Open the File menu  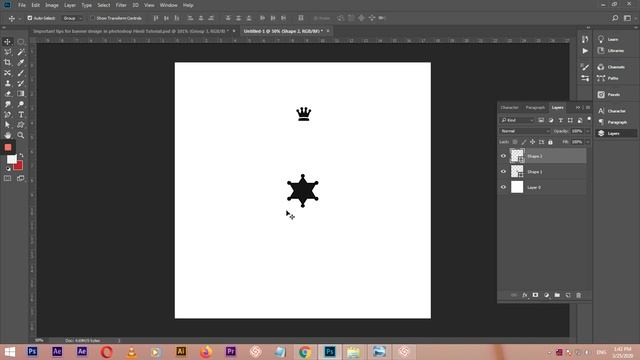22,5
